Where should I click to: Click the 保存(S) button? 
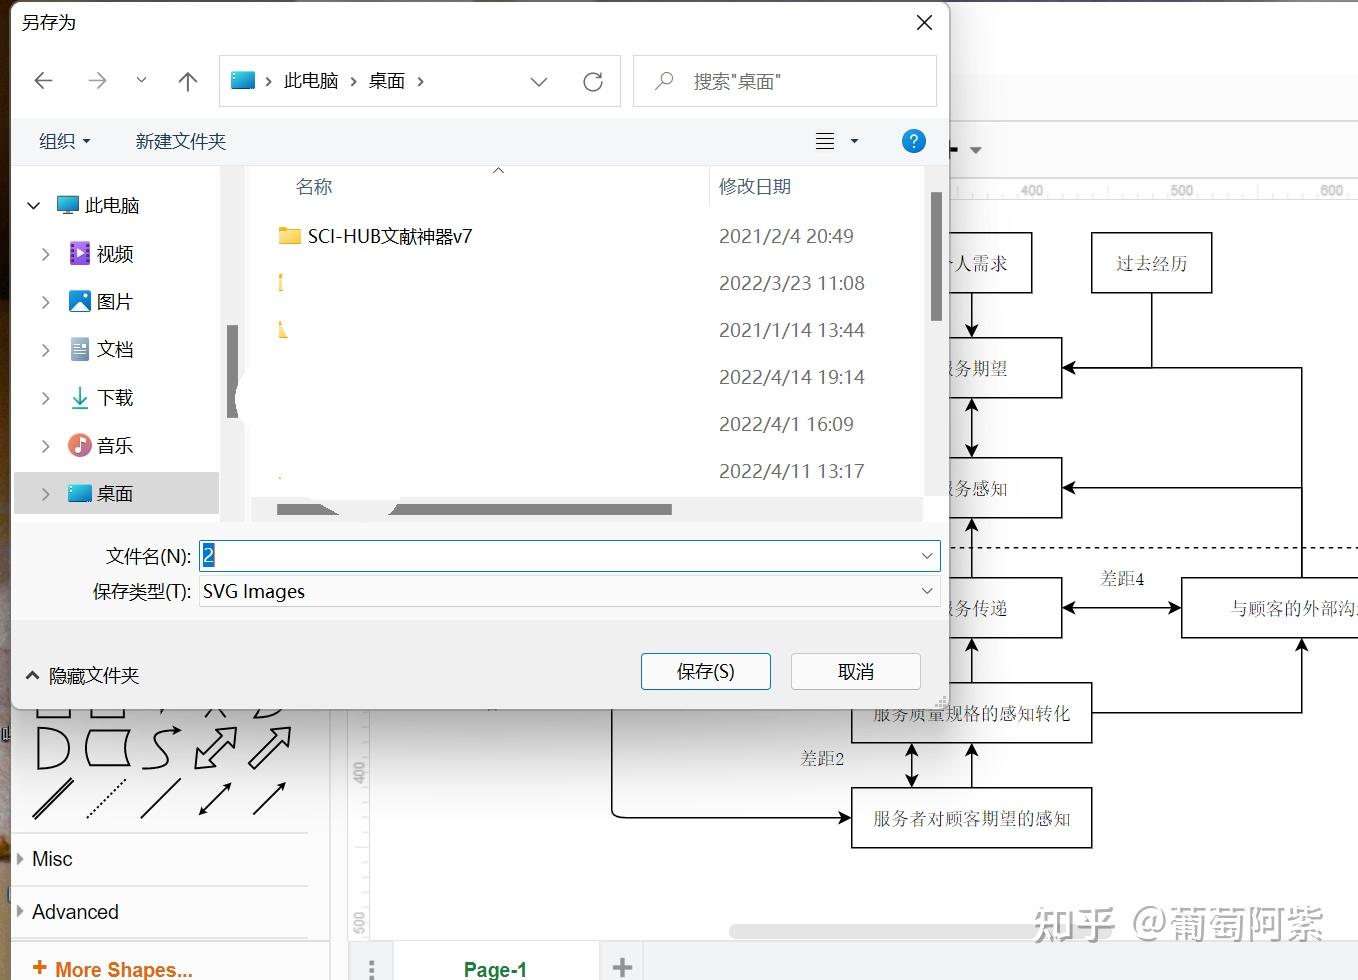pyautogui.click(x=705, y=671)
